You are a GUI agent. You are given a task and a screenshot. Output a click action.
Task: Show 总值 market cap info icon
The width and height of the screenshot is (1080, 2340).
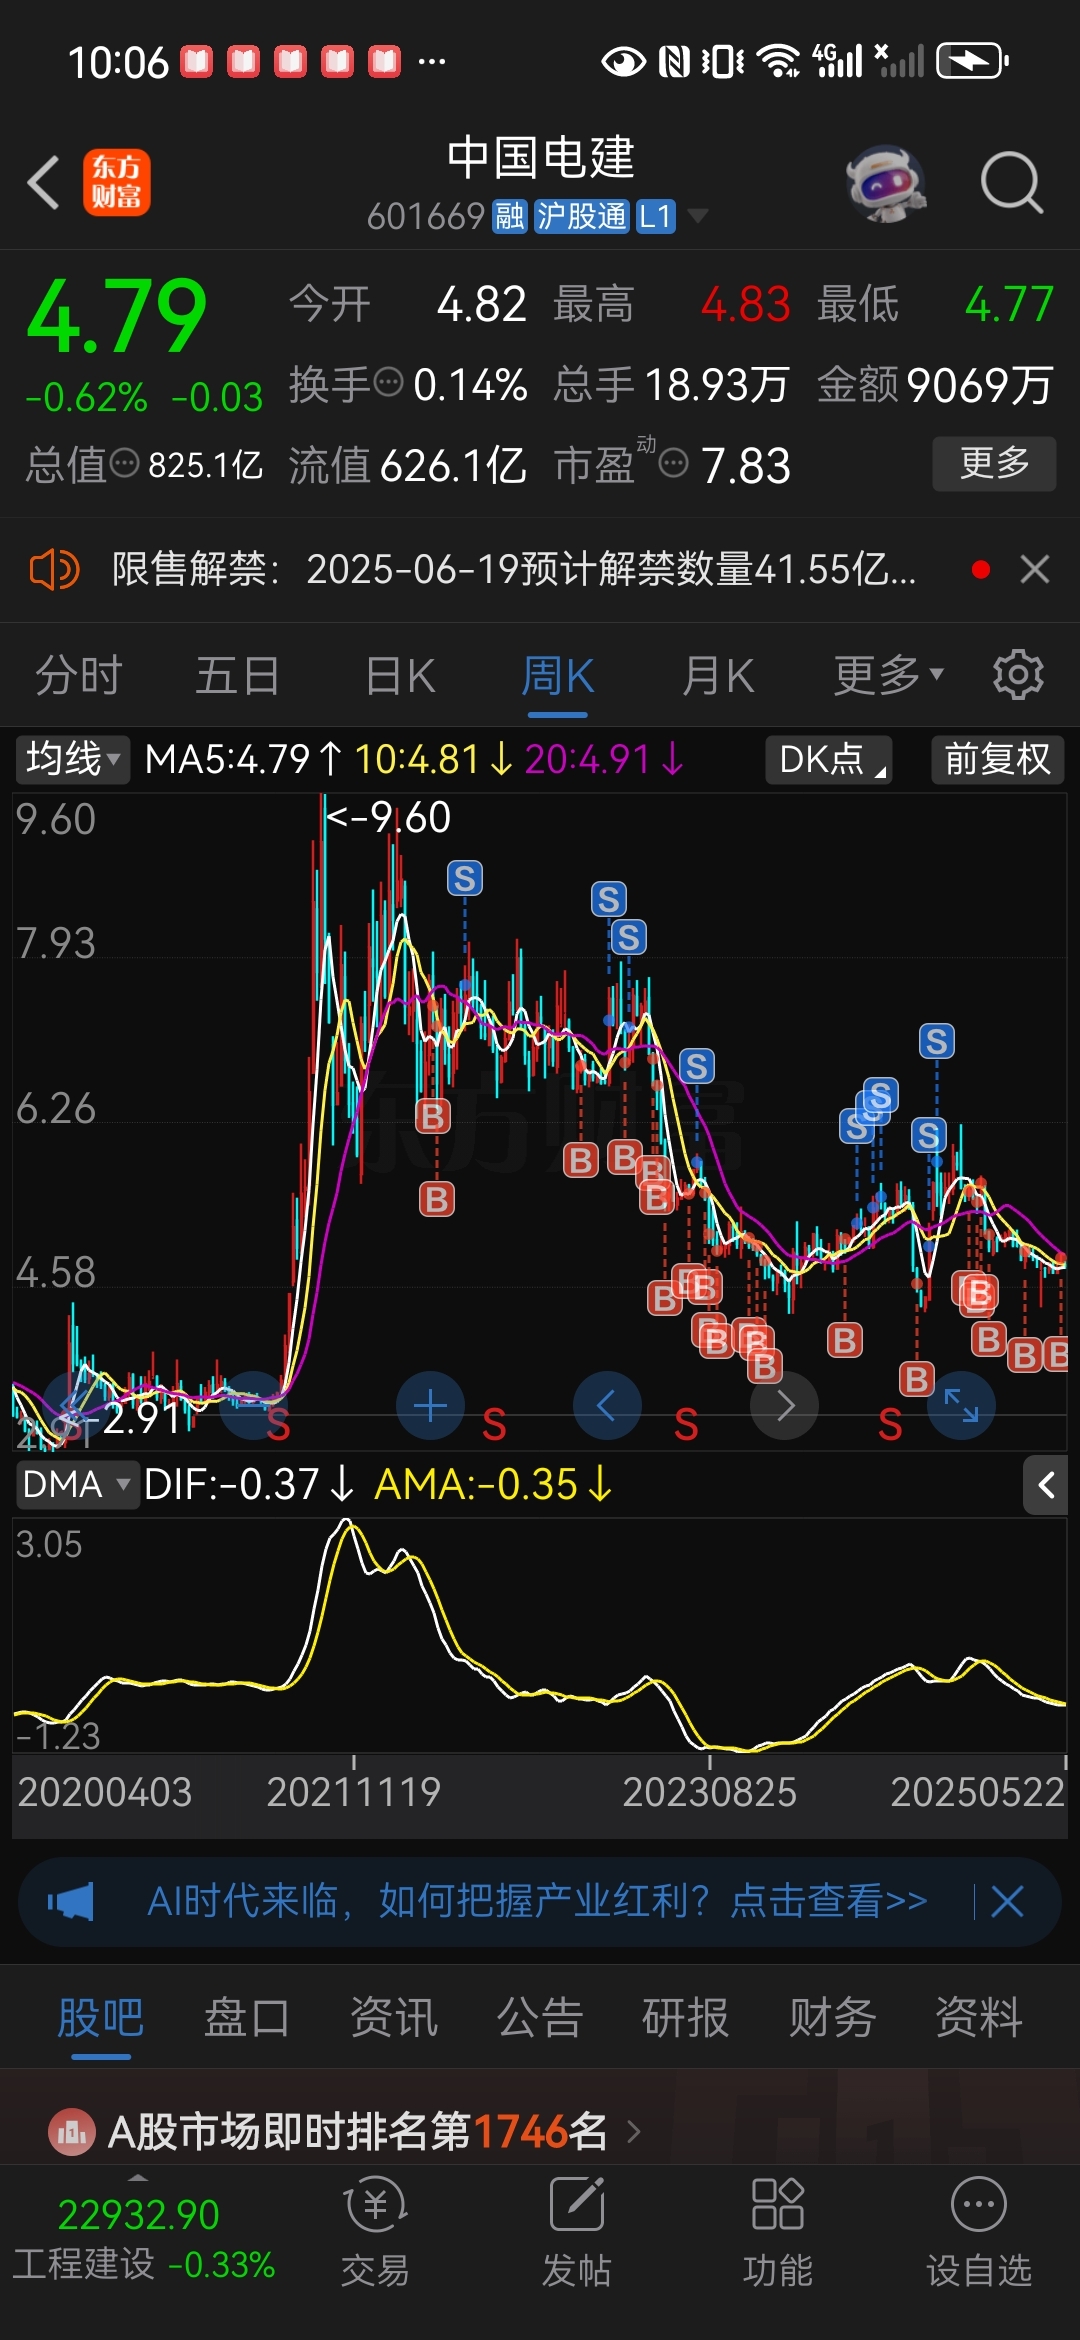click(124, 463)
